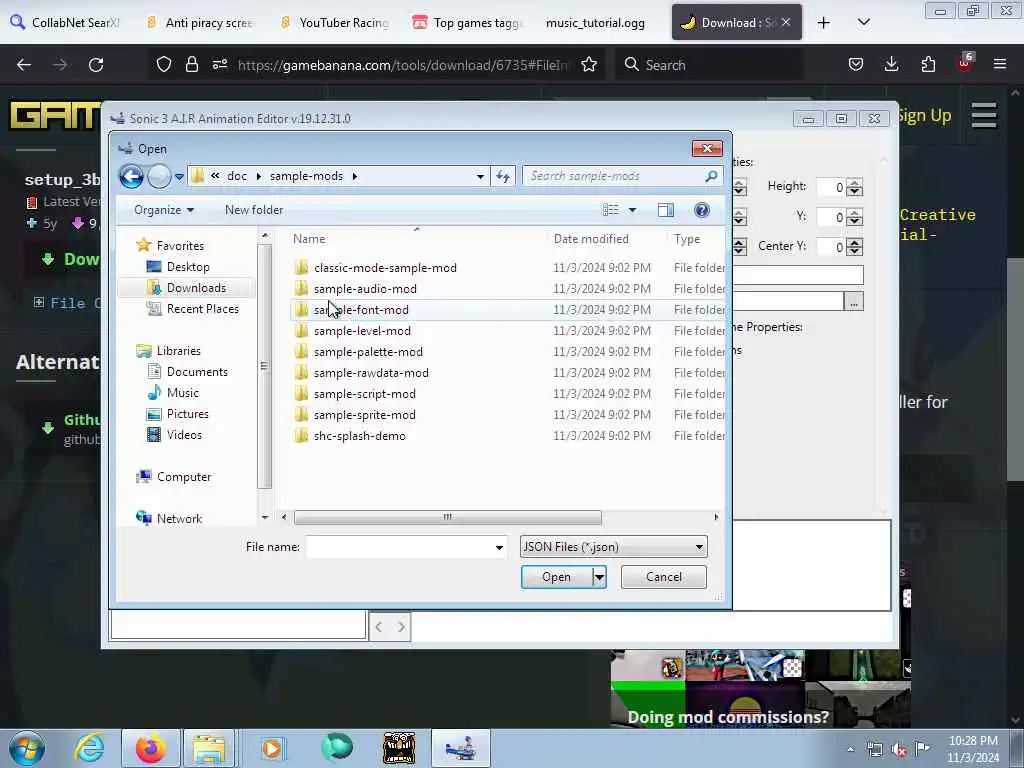Click the magnifier in Search sample-mods box

tap(712, 176)
